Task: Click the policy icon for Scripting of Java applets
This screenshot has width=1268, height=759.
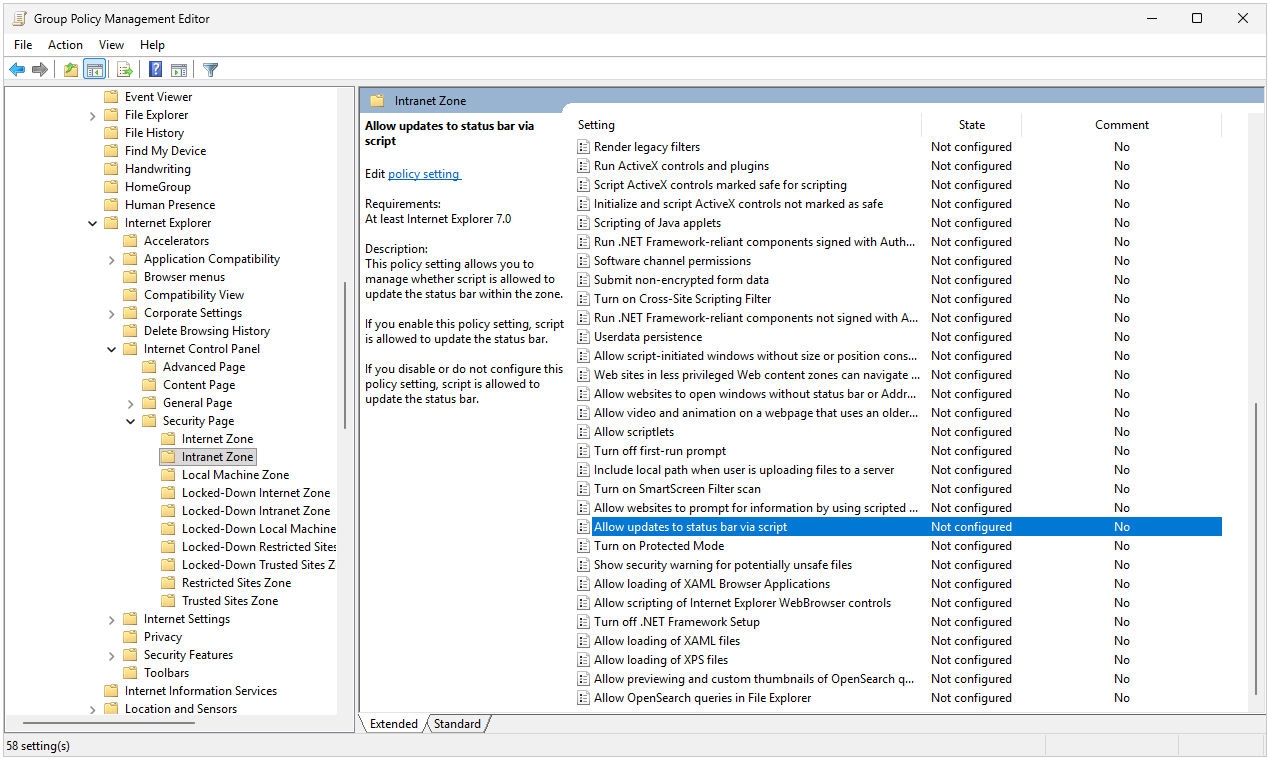Action: click(584, 223)
